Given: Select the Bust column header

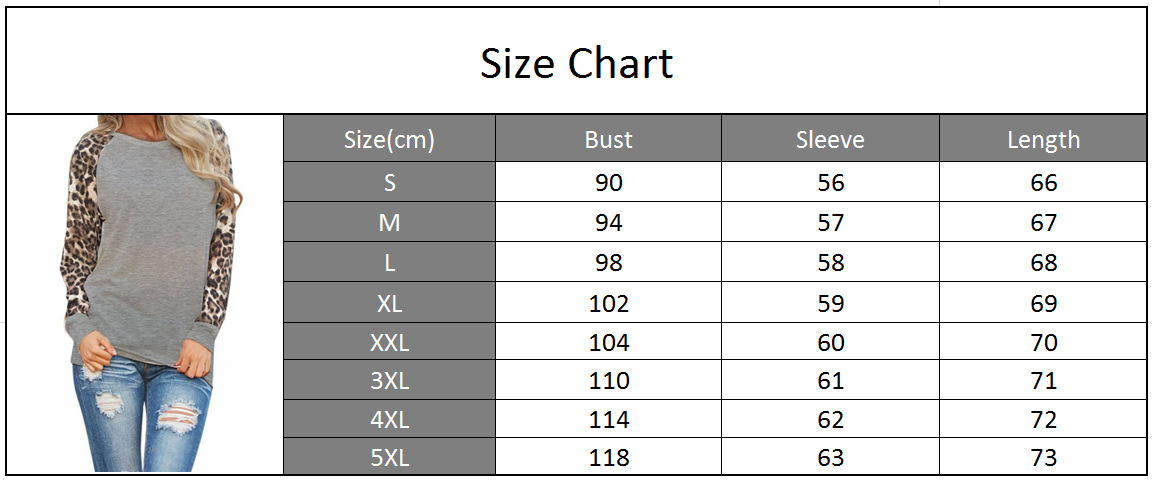Looking at the screenshot, I should click(608, 140).
